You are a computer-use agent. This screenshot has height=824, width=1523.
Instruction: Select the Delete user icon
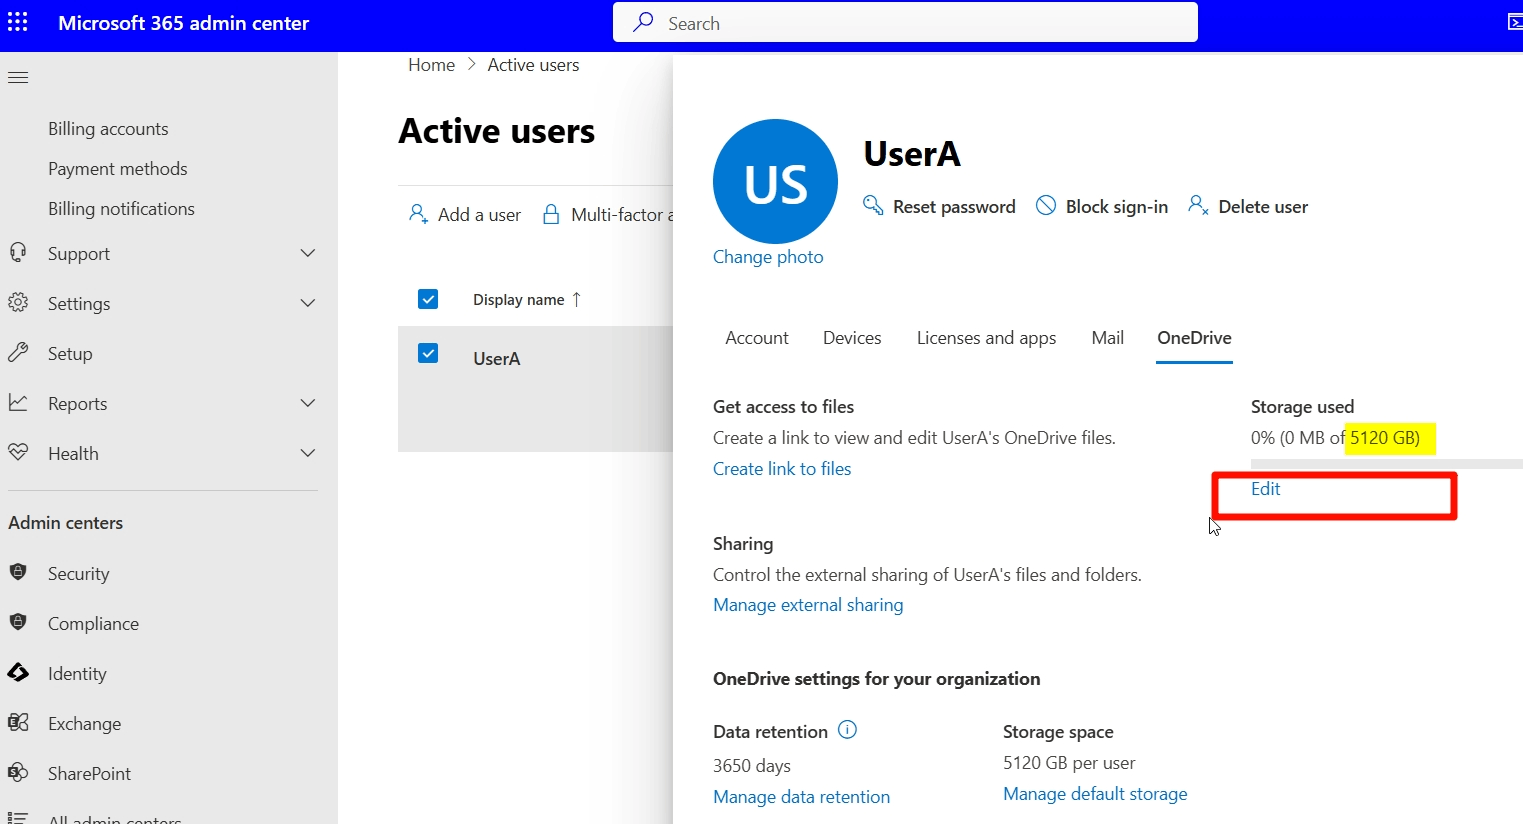pyautogui.click(x=1198, y=205)
